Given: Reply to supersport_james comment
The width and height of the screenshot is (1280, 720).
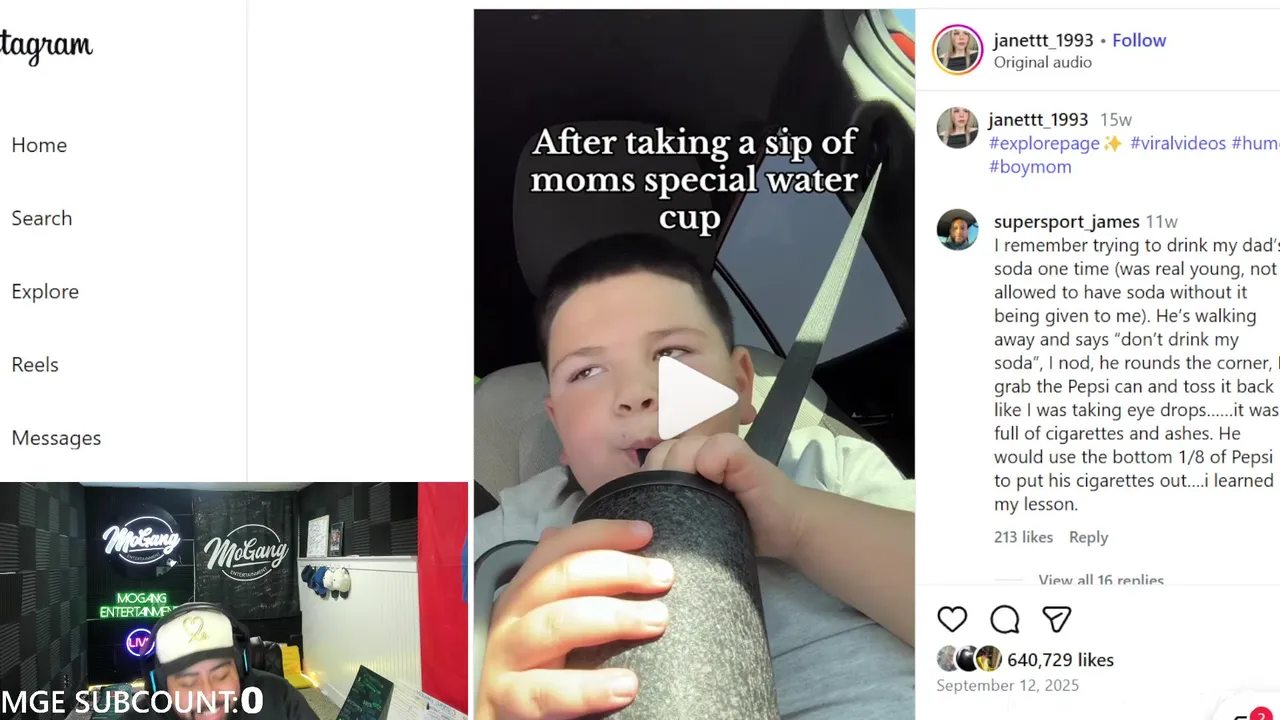Looking at the screenshot, I should point(1088,537).
